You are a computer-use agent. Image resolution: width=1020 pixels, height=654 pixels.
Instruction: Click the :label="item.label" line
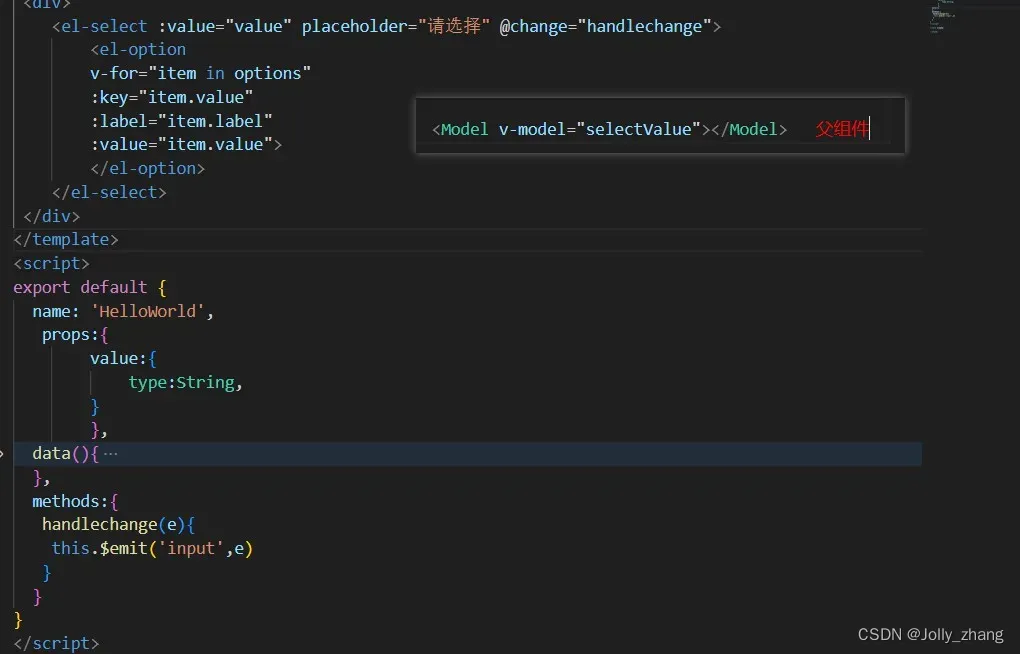[x=181, y=121]
